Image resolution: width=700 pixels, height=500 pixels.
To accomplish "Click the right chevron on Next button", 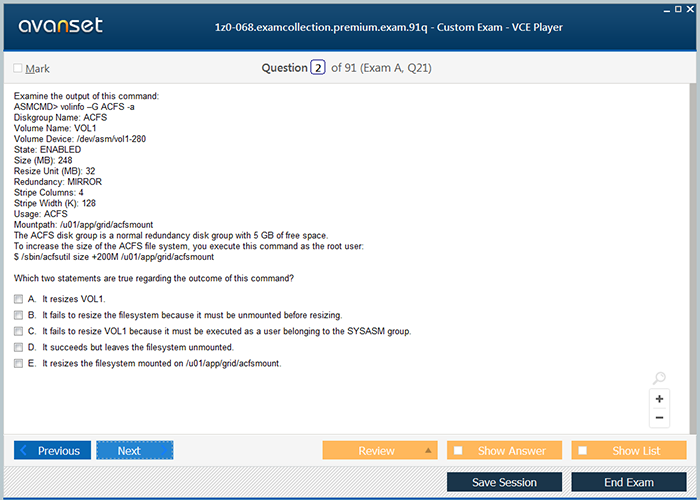I will click(164, 450).
